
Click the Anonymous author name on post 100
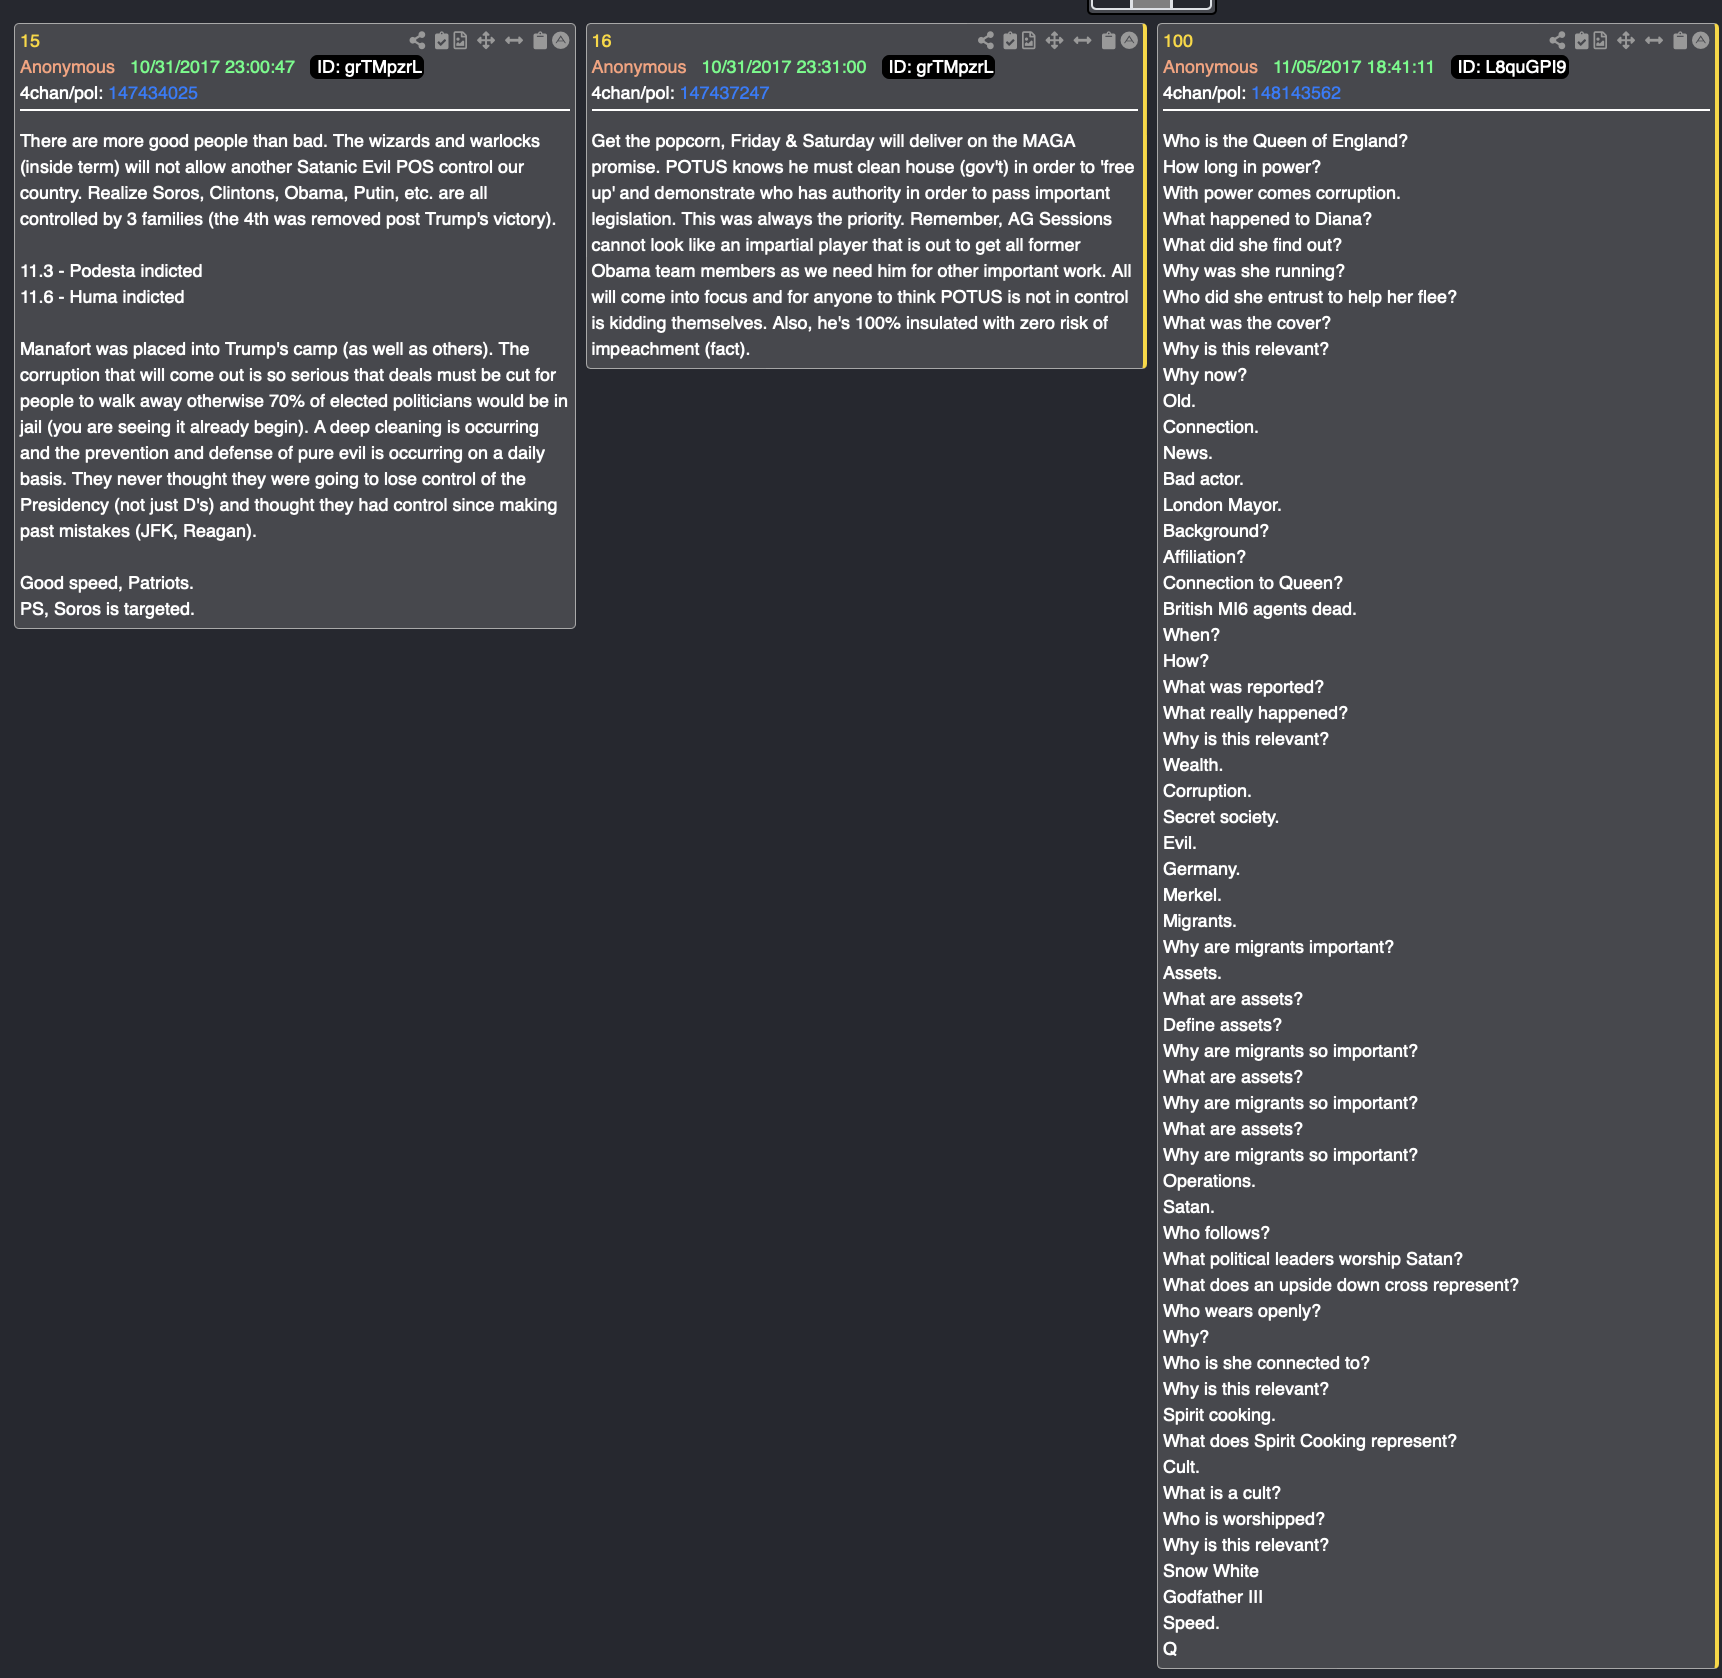pyautogui.click(x=1210, y=67)
